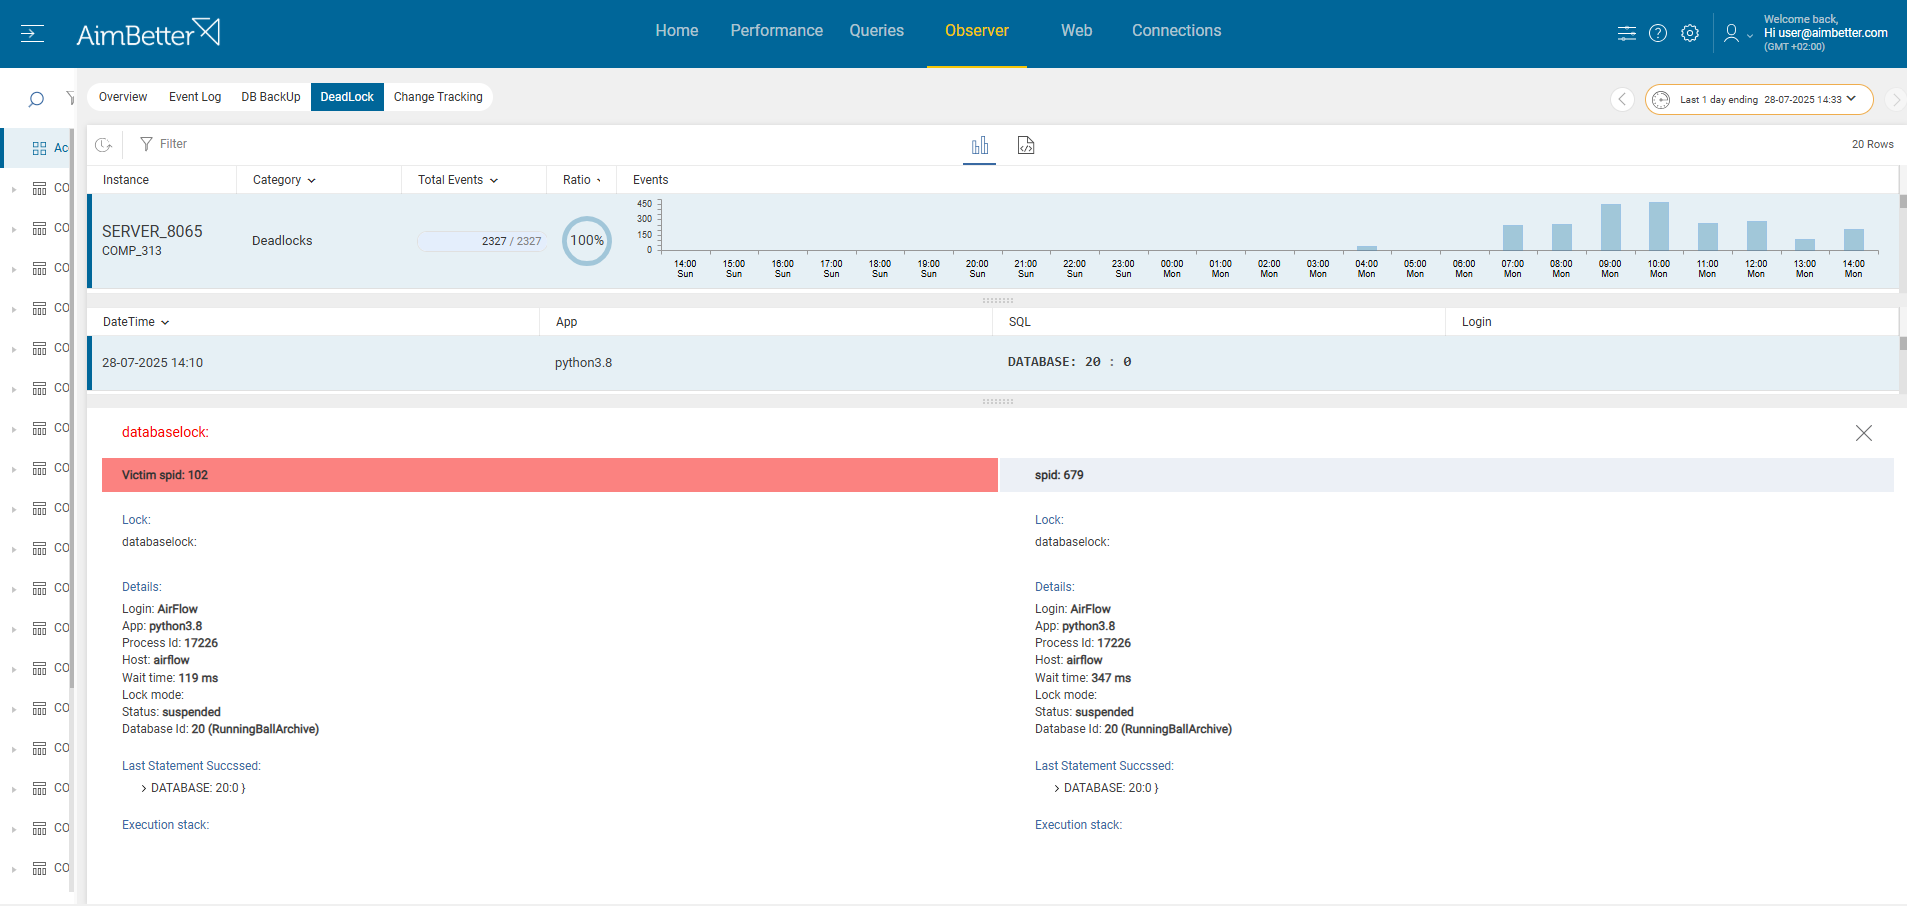
Task: Sort by the Total Events column dropdown
Action: point(458,180)
